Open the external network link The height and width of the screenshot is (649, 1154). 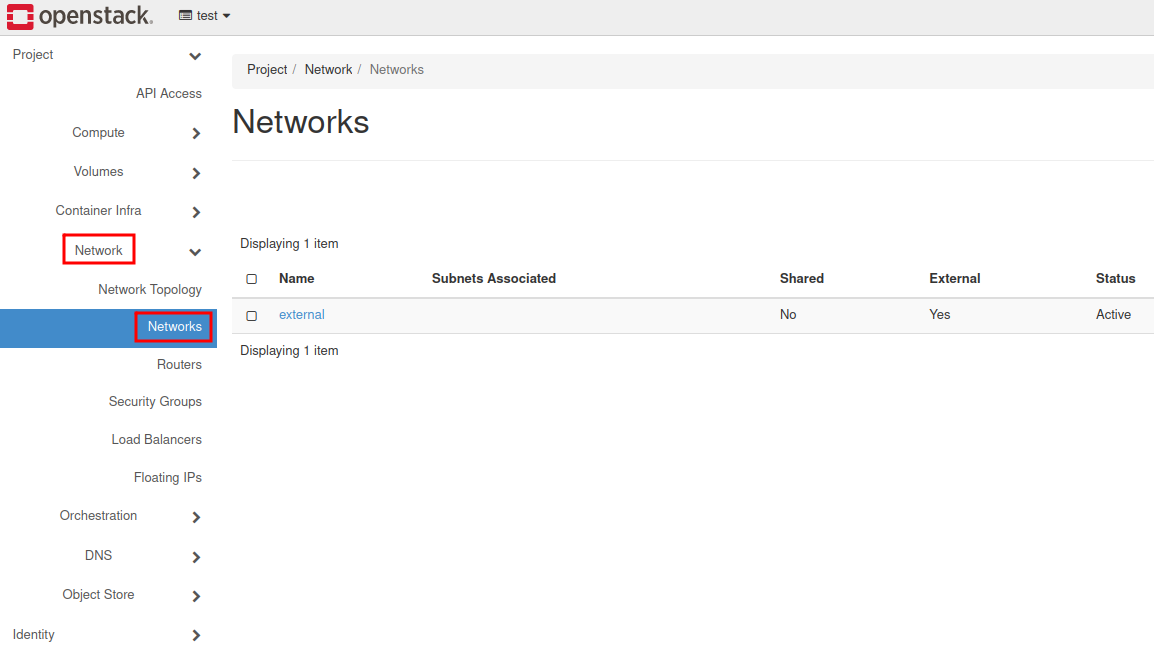pyautogui.click(x=301, y=315)
